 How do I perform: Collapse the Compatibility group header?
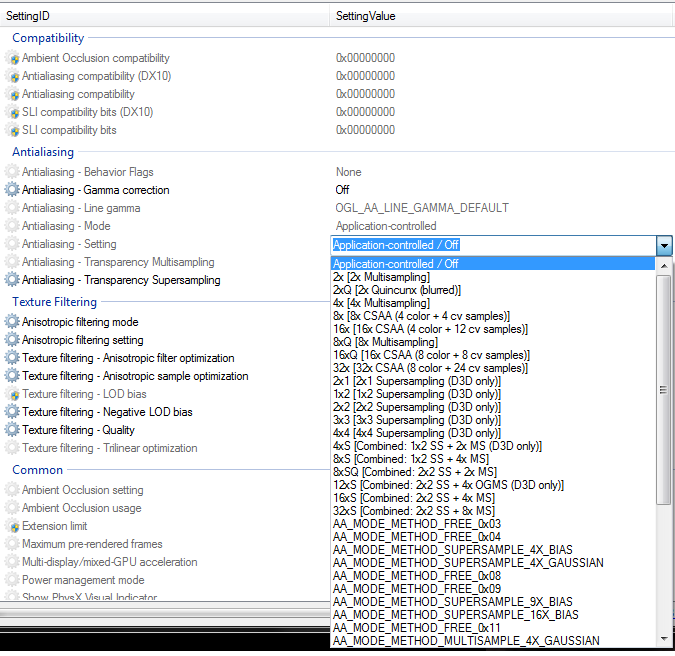tap(48, 38)
